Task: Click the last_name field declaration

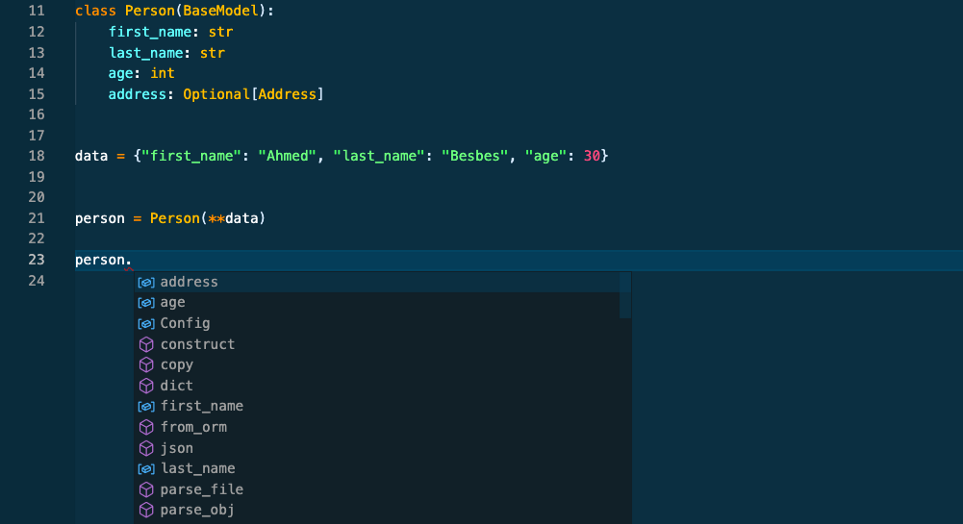Action: [x=146, y=53]
